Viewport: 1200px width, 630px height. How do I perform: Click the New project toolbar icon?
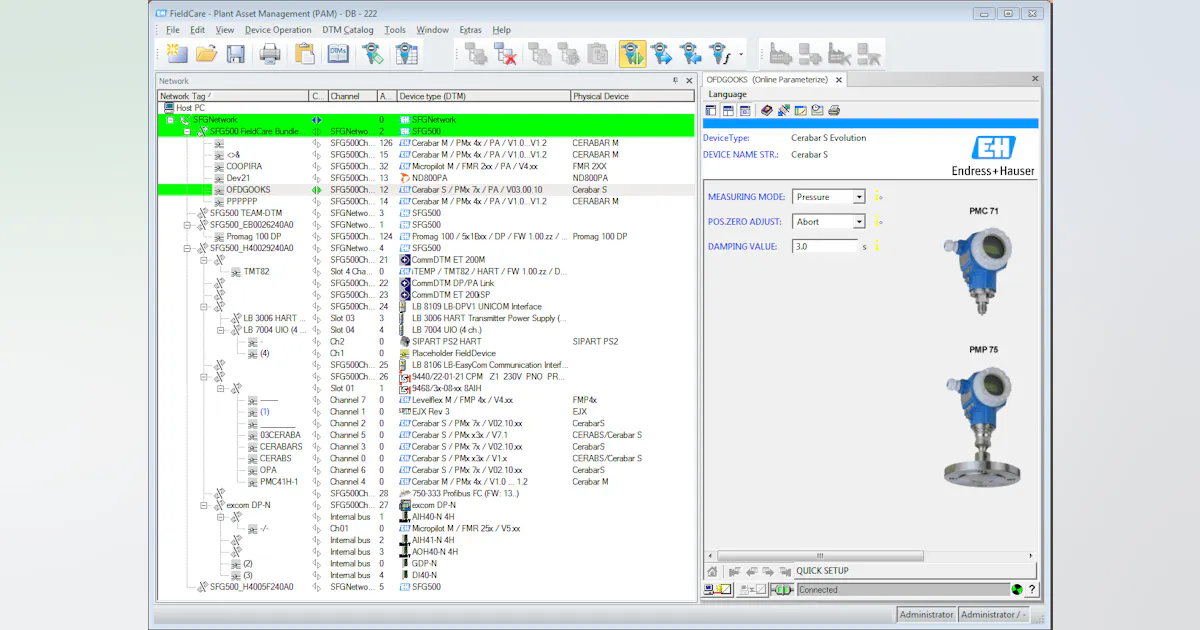click(176, 54)
